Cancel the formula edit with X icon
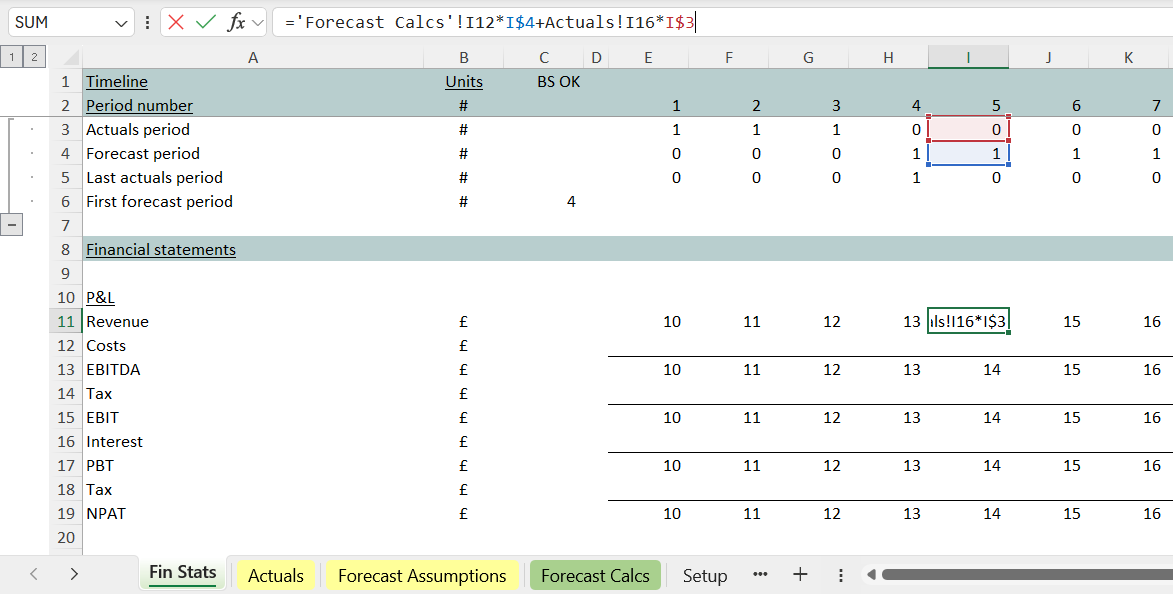 point(176,22)
